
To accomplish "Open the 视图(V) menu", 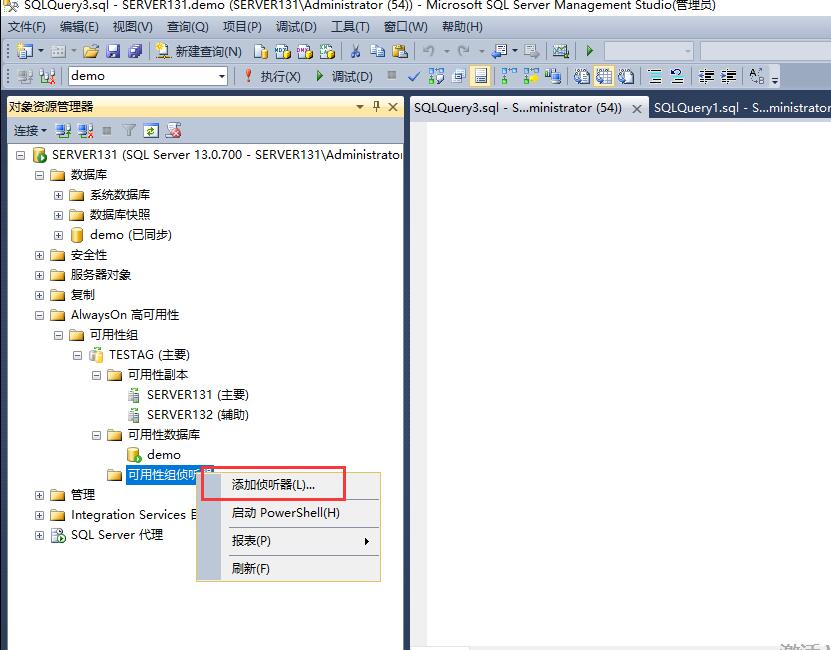I will click(x=132, y=27).
